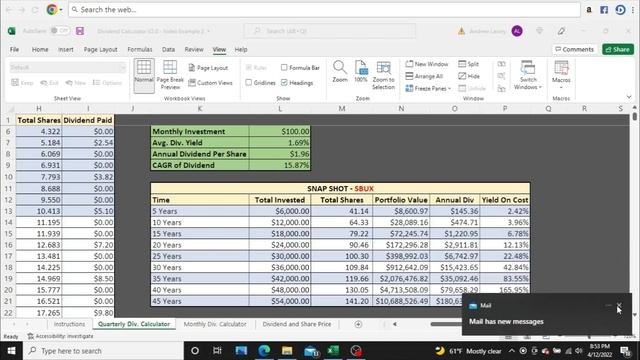640x360 pixels.
Task: Click the user avatar AL
Action: pyautogui.click(x=517, y=31)
